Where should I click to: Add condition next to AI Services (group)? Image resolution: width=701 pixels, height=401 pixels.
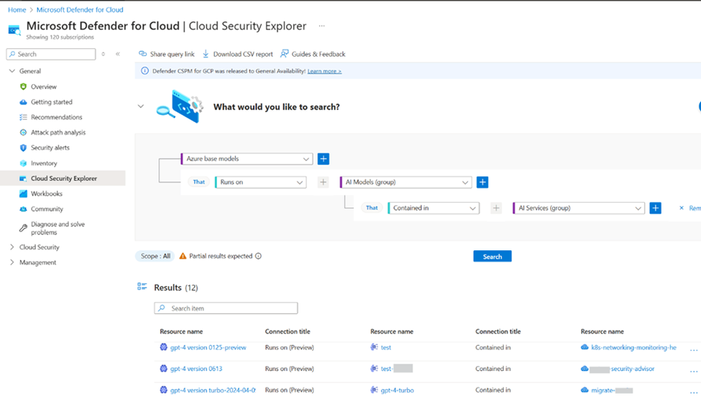tap(655, 208)
